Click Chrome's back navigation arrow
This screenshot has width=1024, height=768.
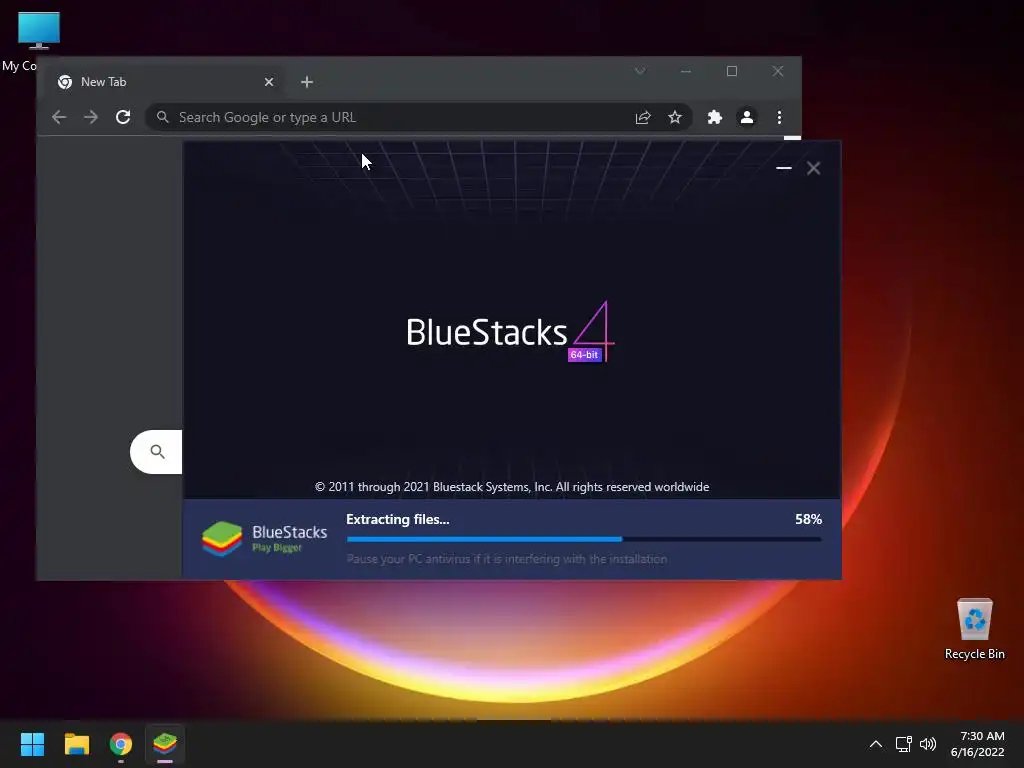59,117
